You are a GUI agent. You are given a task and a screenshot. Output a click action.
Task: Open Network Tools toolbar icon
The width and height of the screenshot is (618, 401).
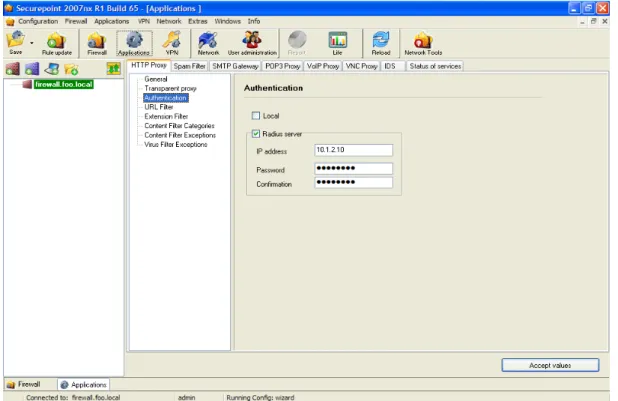[x=423, y=43]
